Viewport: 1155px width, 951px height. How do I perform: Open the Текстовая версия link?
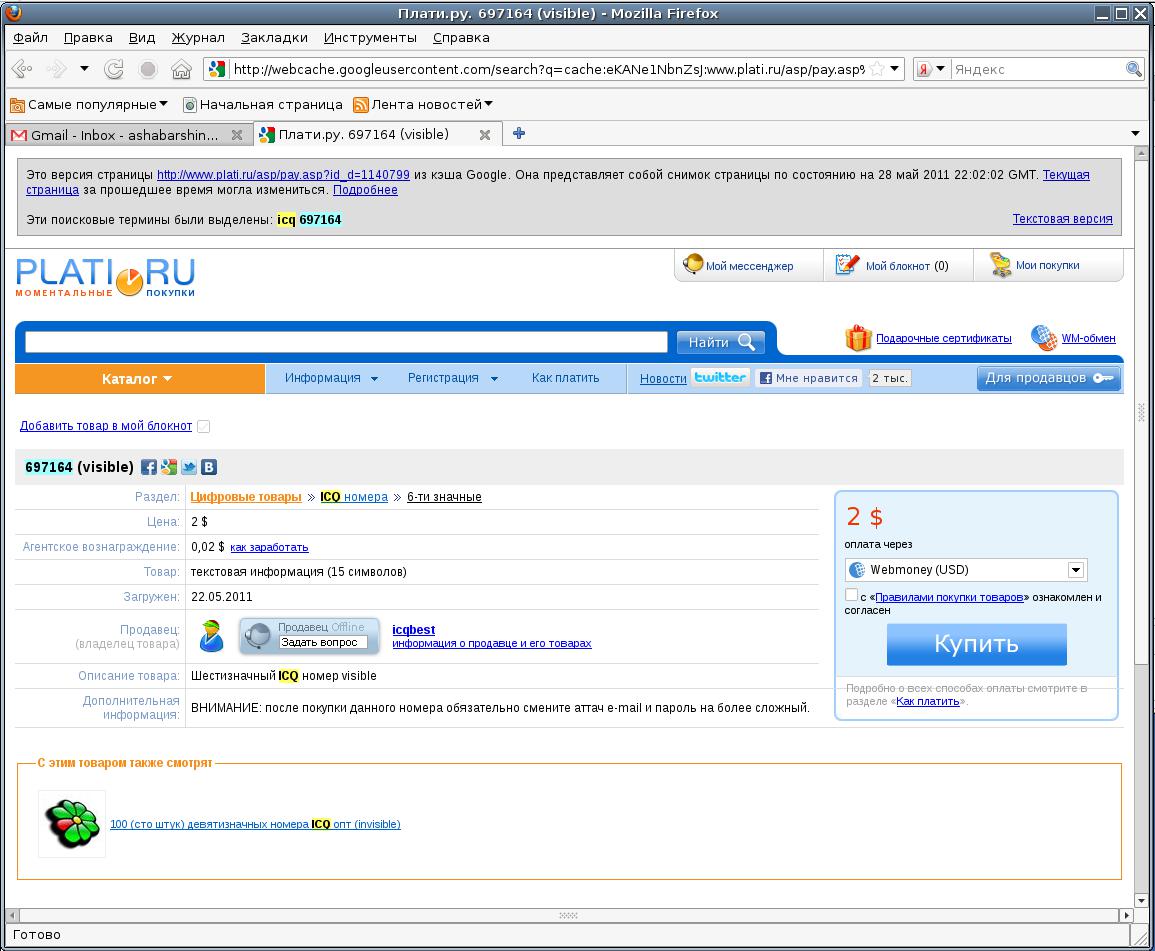[x=1062, y=219]
